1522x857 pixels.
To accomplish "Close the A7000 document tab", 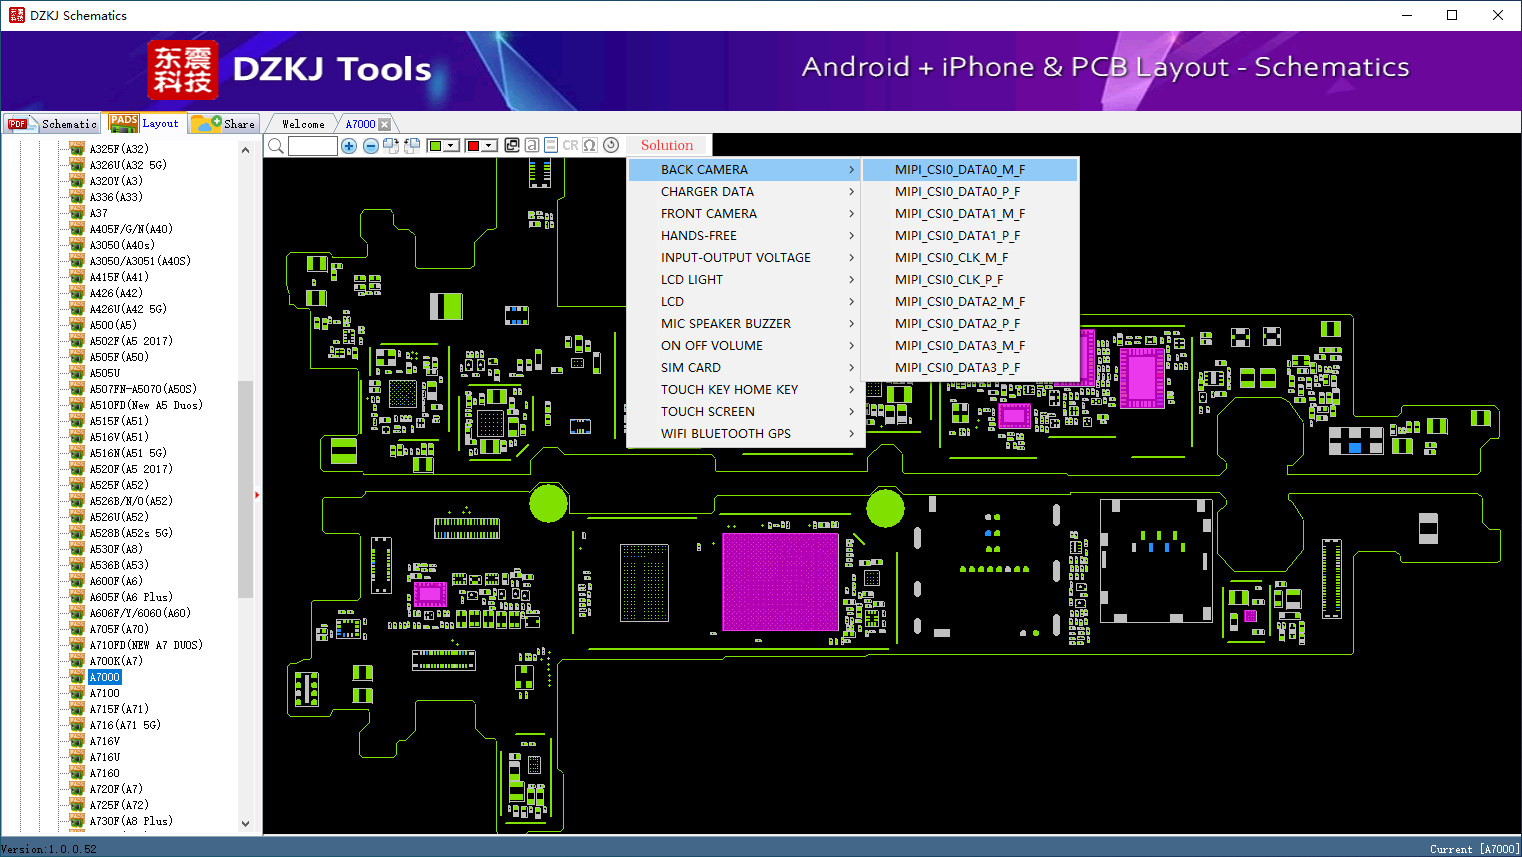I will pos(384,124).
